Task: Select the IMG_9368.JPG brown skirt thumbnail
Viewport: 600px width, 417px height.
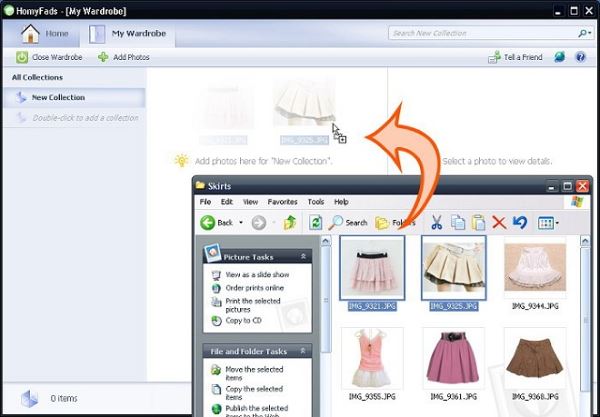Action: click(x=535, y=358)
